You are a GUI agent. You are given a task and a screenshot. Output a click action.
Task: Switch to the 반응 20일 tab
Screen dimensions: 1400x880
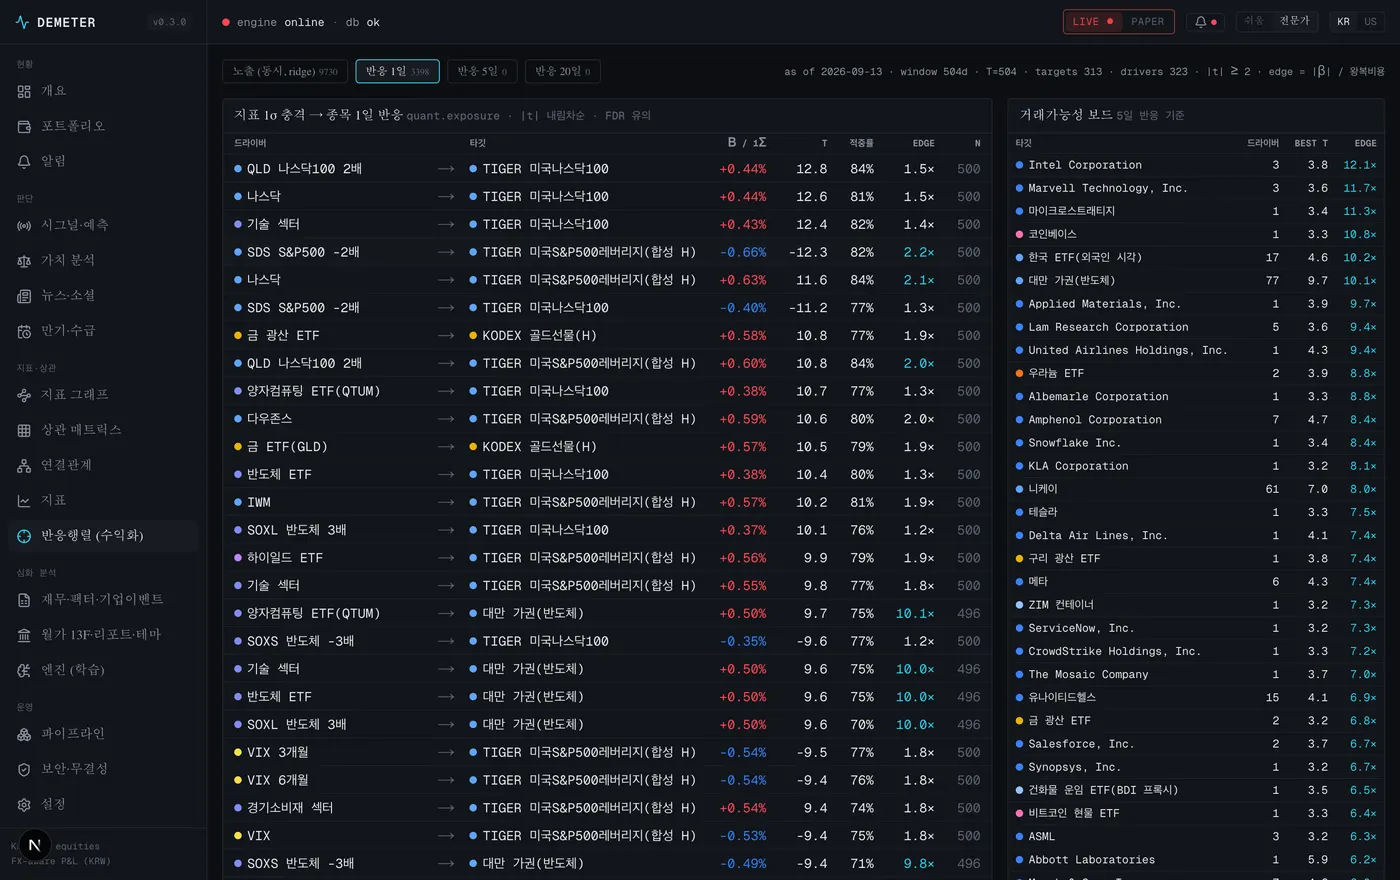(562, 71)
